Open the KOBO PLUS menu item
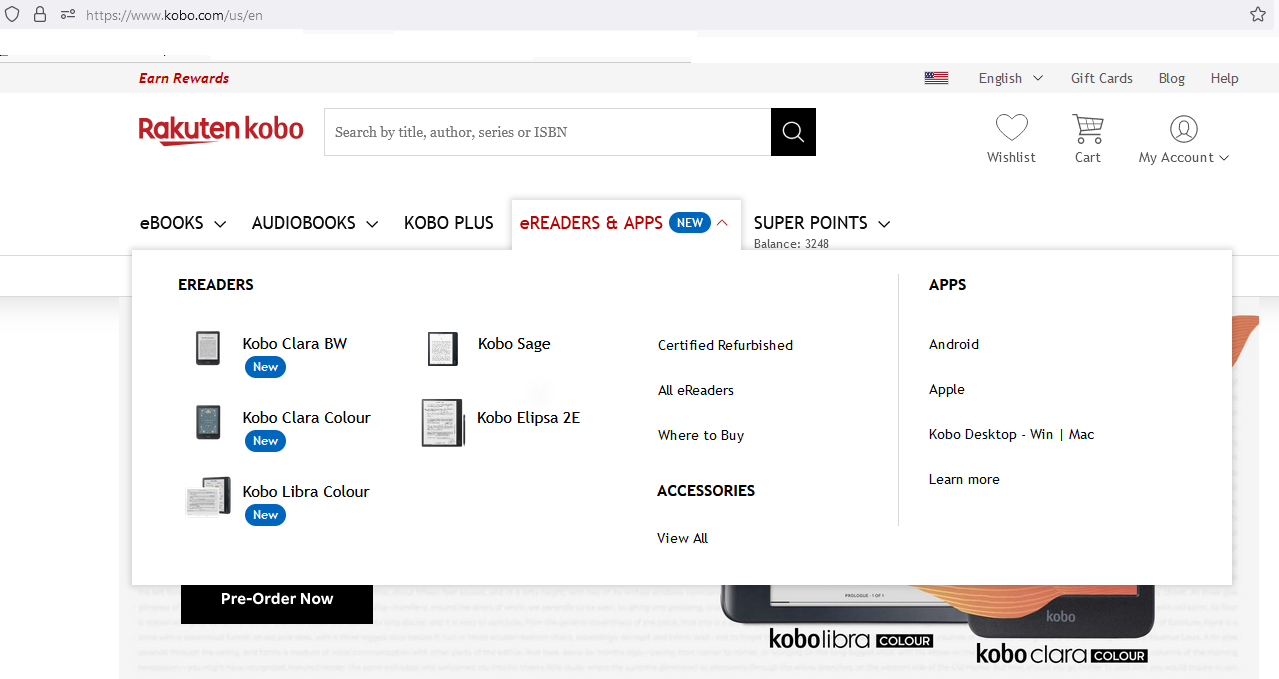The width and height of the screenshot is (1279, 679). pyautogui.click(x=448, y=223)
